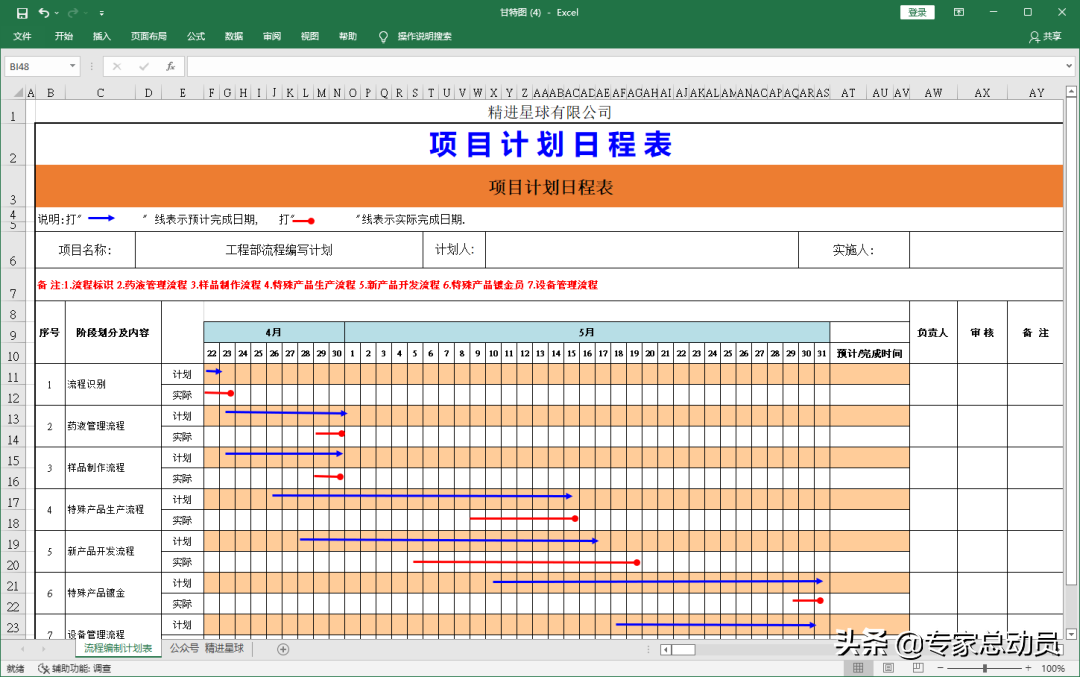Image resolution: width=1080 pixels, height=677 pixels.
Task: Click horizontal scrollbar left arrow
Action: [665, 649]
